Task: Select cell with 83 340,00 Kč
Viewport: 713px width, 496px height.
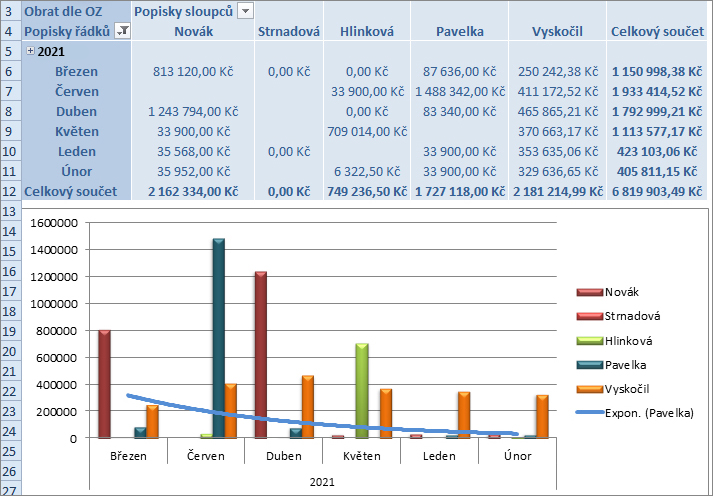Action: (460, 111)
